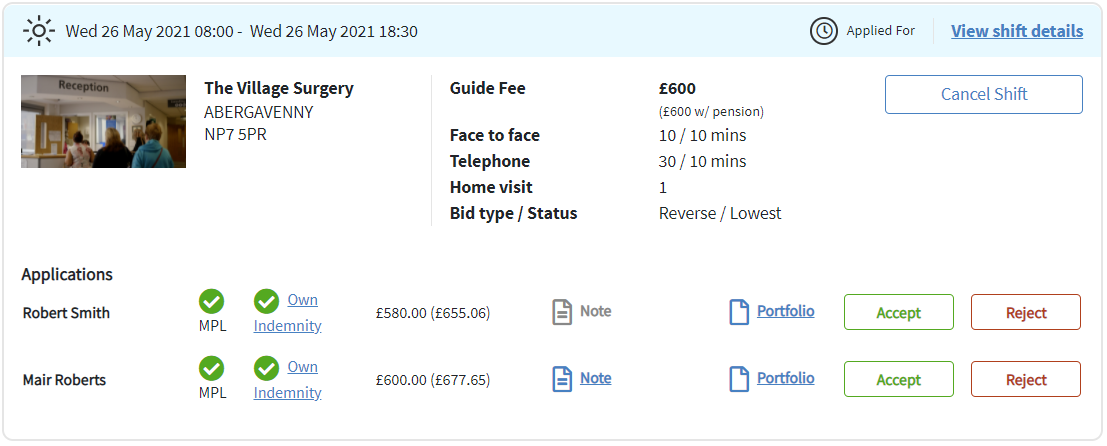Accept Mair Roberts' application
The width and height of the screenshot is (1107, 446).
pos(899,380)
